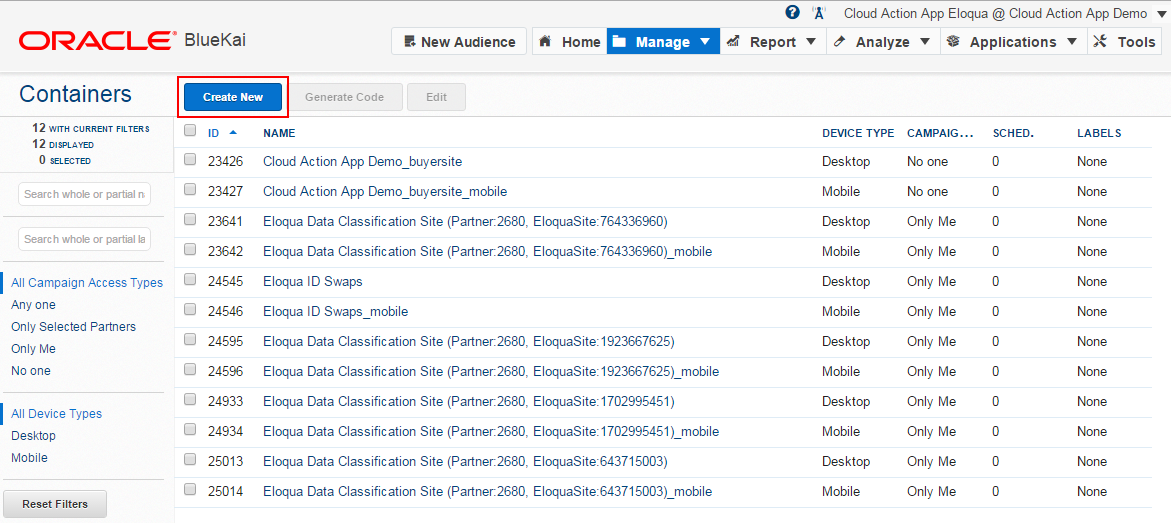
Task: Go to the Home menu item
Action: (569, 42)
